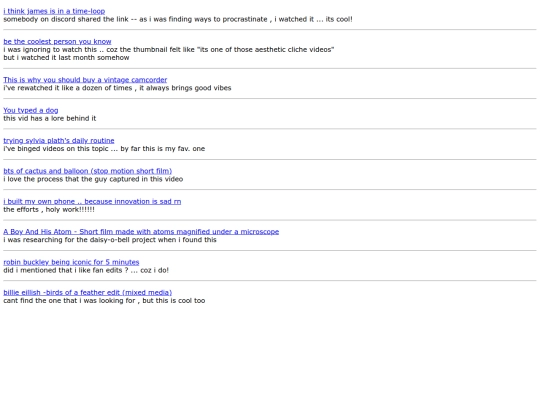The height and width of the screenshot is (405, 540).
Task: Visit the 'You typed a dog' link
Action: coord(31,110)
